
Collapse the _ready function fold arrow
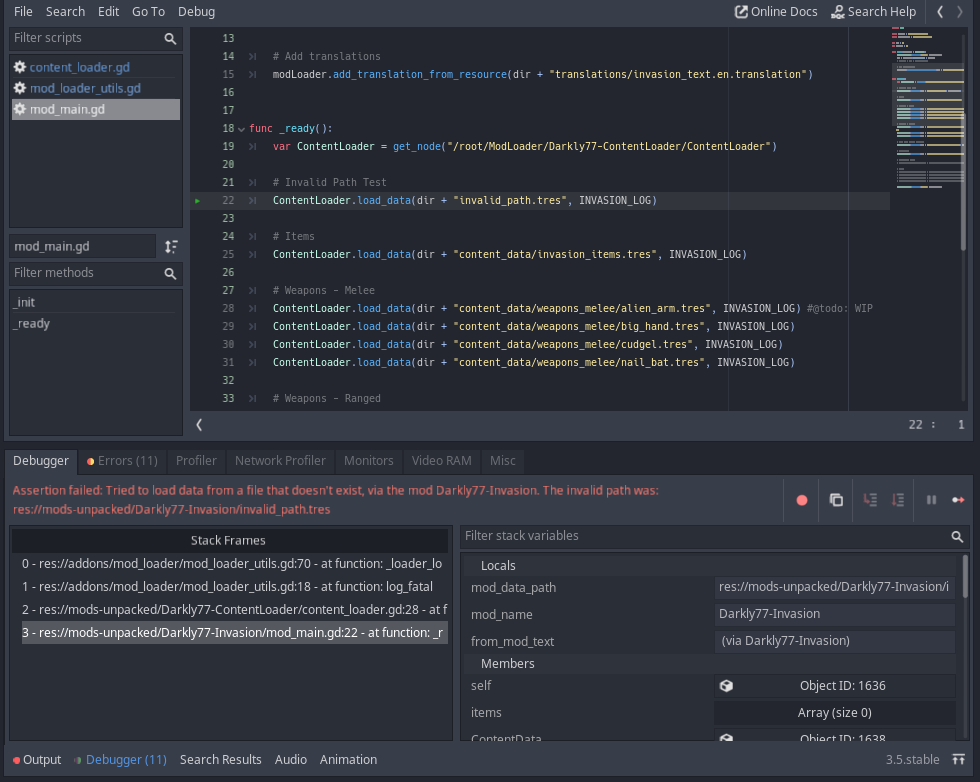coord(241,129)
